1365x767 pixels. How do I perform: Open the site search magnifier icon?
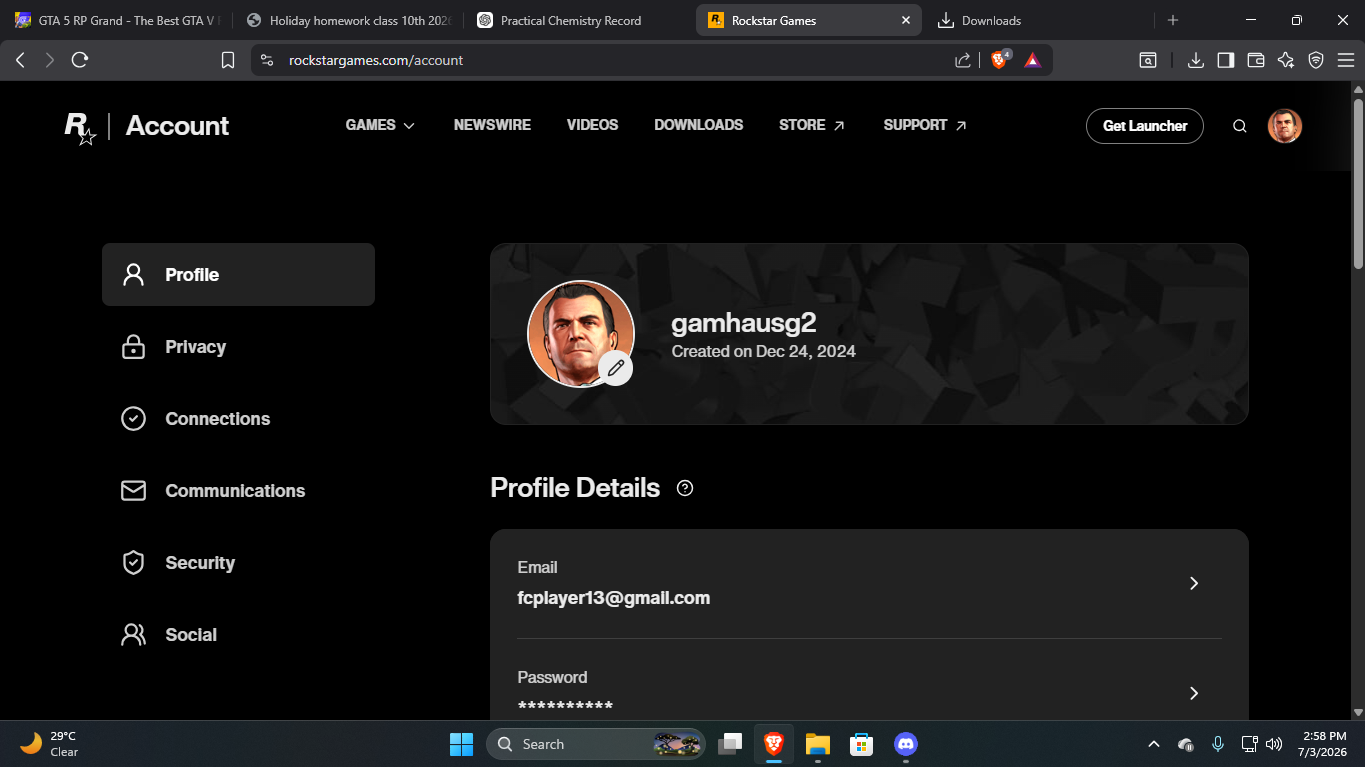[x=1240, y=126]
